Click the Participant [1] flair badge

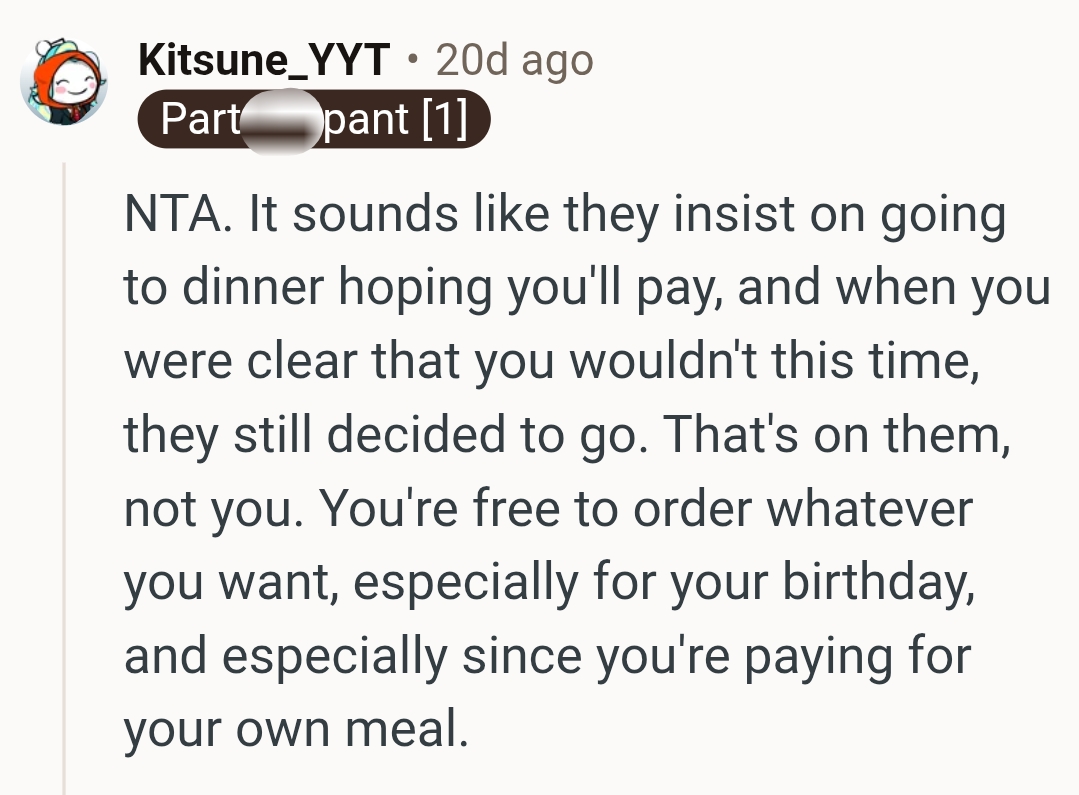pos(313,120)
